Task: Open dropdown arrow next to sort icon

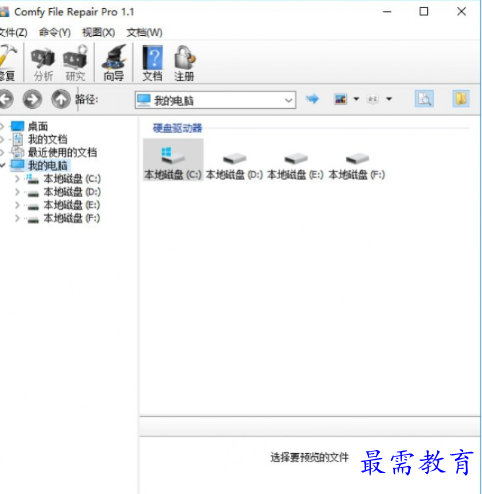Action: pos(389,99)
